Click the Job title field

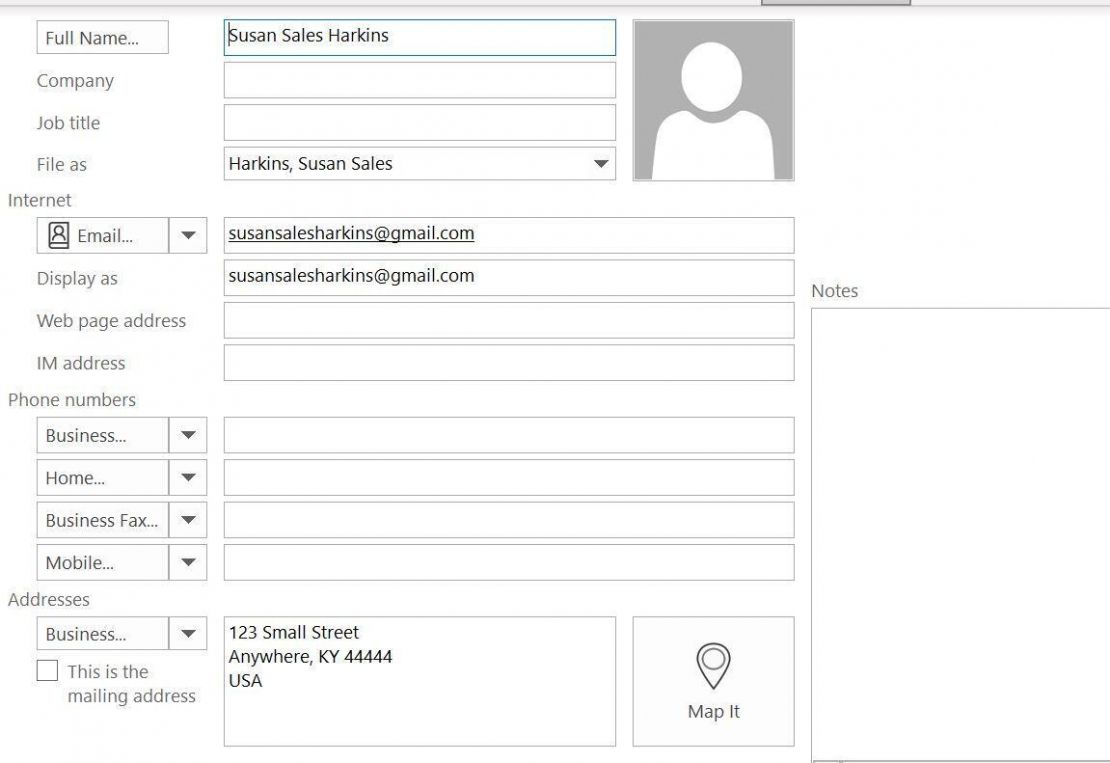(x=420, y=121)
